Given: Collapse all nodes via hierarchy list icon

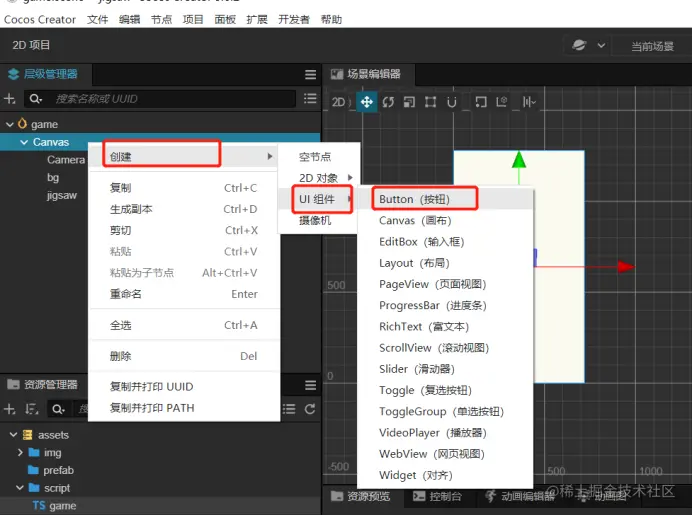Looking at the screenshot, I should (310, 98).
